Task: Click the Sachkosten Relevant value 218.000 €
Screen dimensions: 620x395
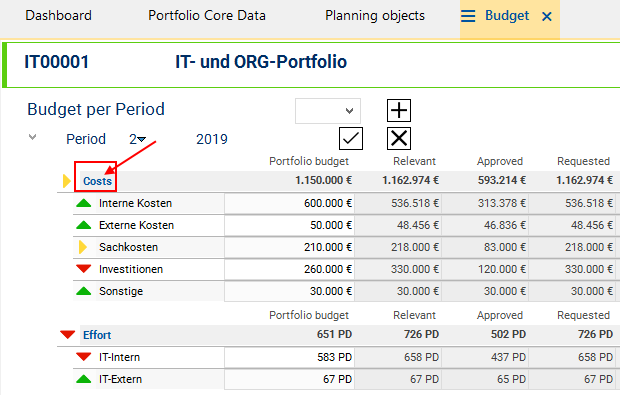Action: [415, 247]
